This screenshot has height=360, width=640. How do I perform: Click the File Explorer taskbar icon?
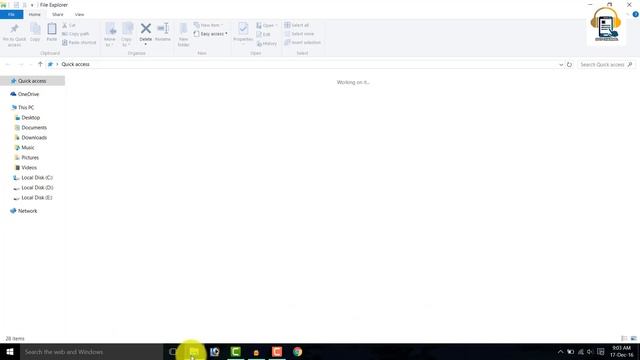tap(194, 351)
